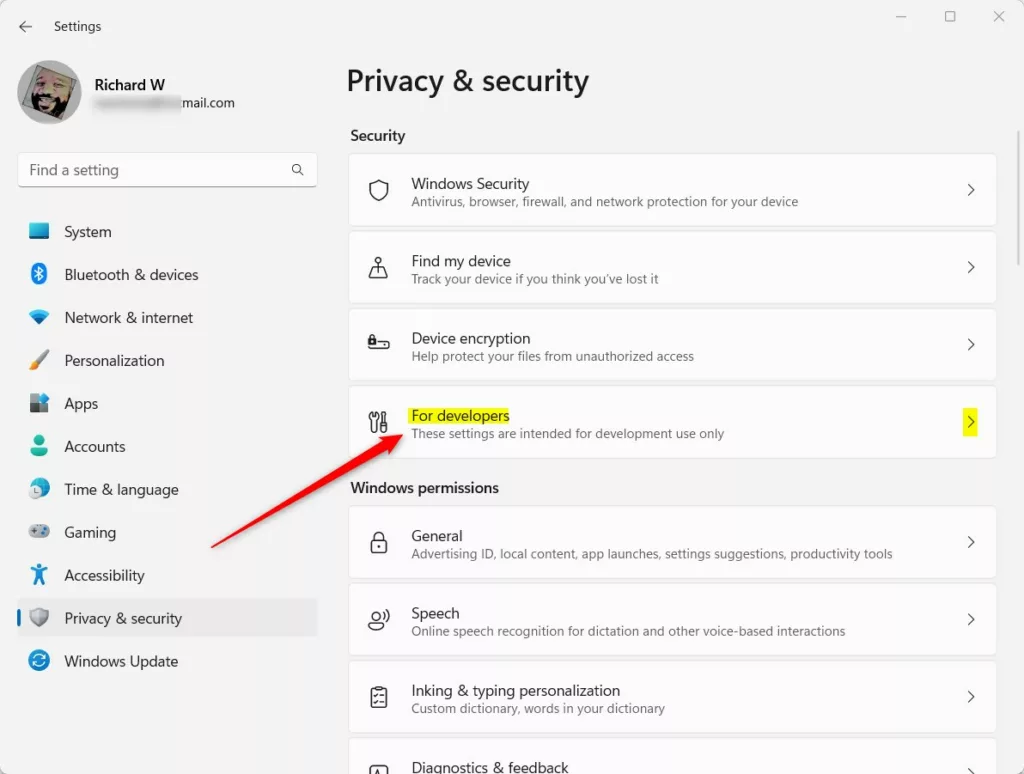
Task: Minimize the Settings window
Action: click(x=901, y=16)
